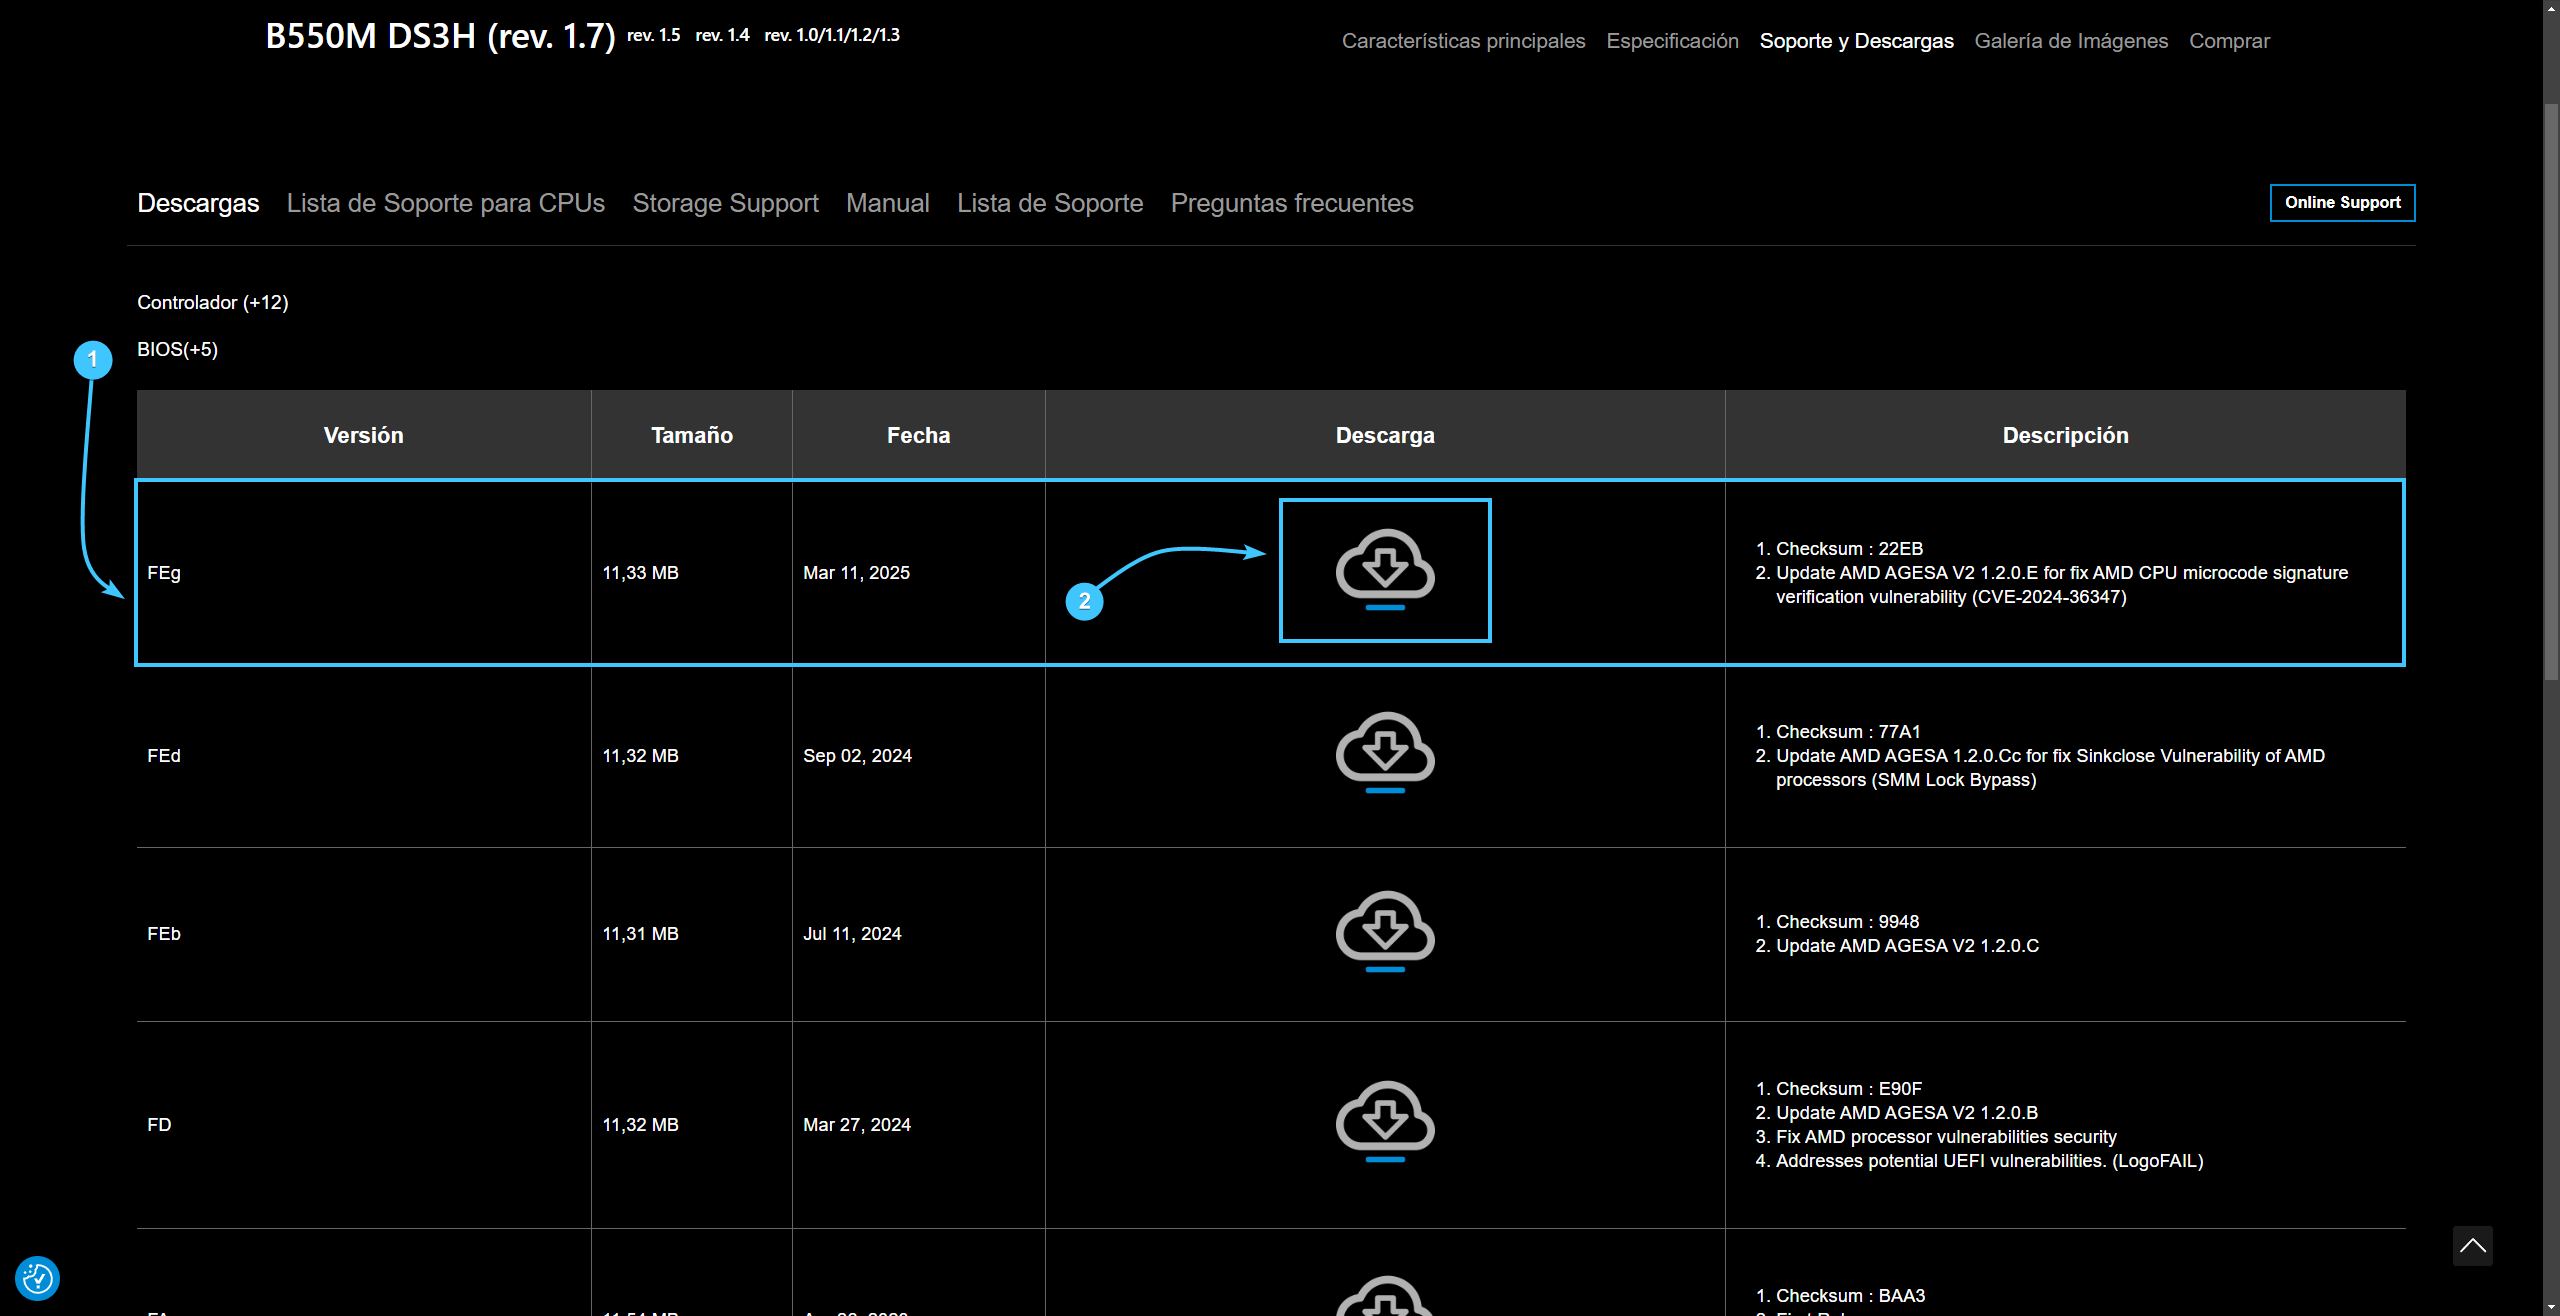Screen dimensions: 2560x1316
Task: Click the Update AMD AGESA V2 1.2.0.B text
Action: pyautogui.click(x=1907, y=1113)
